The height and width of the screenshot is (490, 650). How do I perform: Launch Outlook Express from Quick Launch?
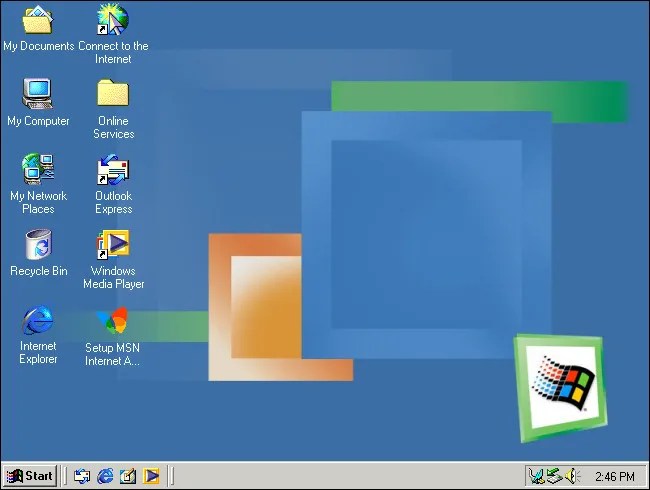click(x=82, y=476)
